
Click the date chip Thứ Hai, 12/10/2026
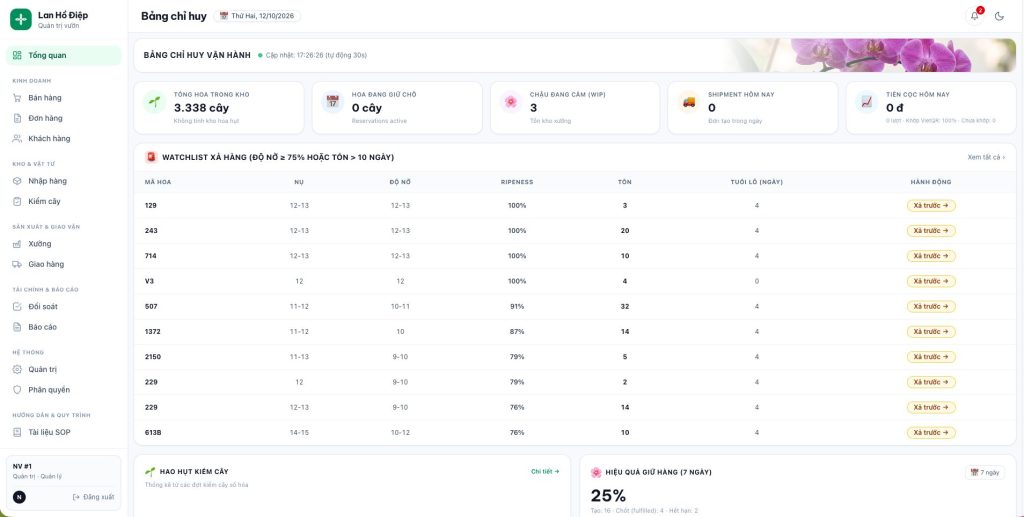pos(257,16)
